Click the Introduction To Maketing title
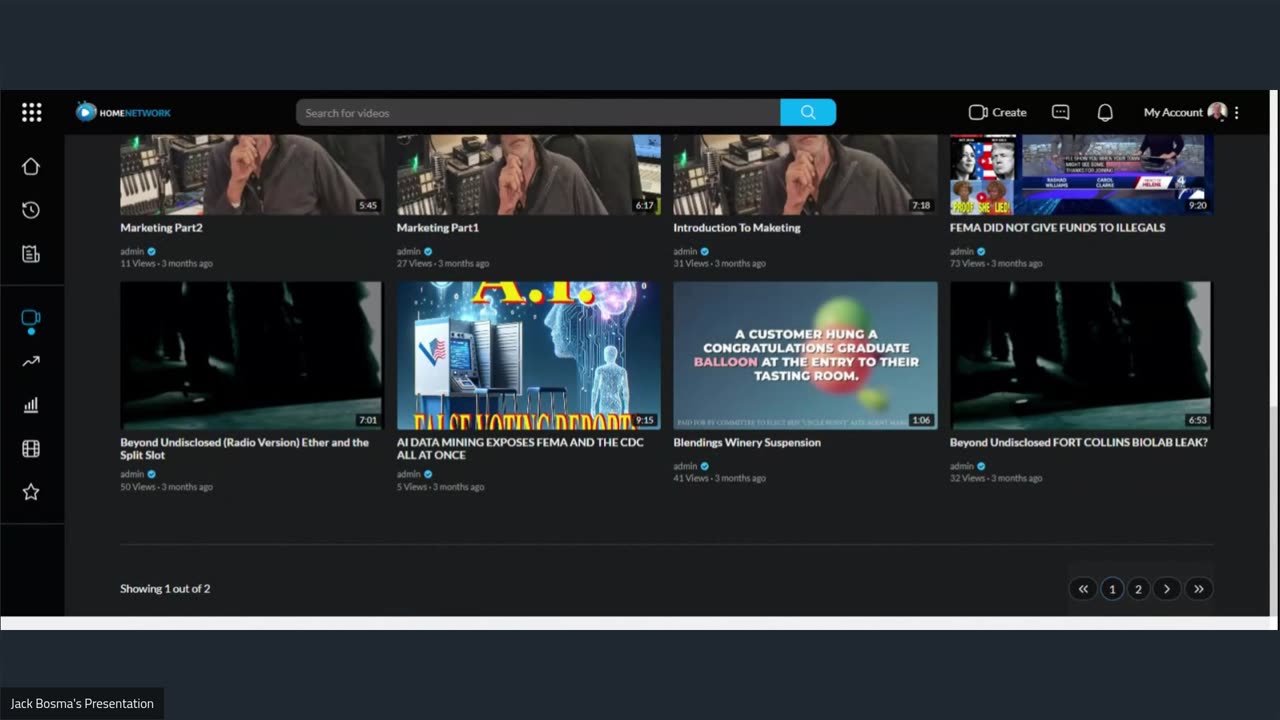Viewport: 1280px width, 720px height. [737, 228]
